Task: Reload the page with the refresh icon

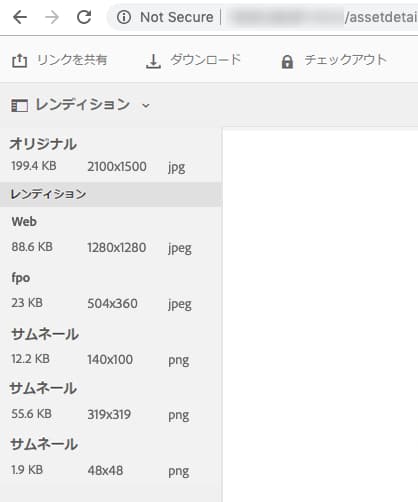Action: click(x=84, y=17)
